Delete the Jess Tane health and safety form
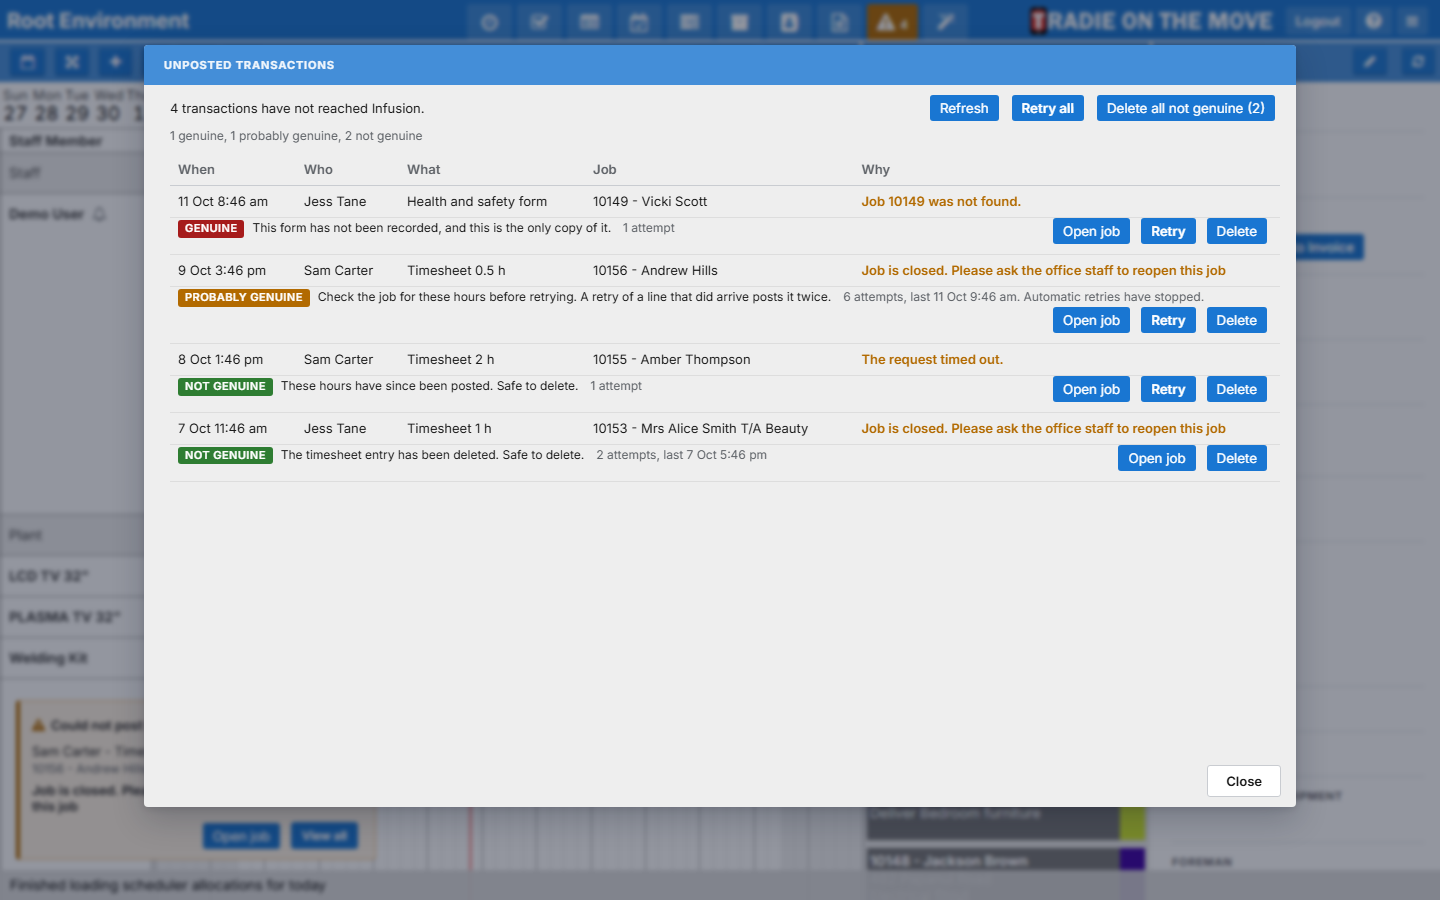The image size is (1440, 900). coord(1236,231)
